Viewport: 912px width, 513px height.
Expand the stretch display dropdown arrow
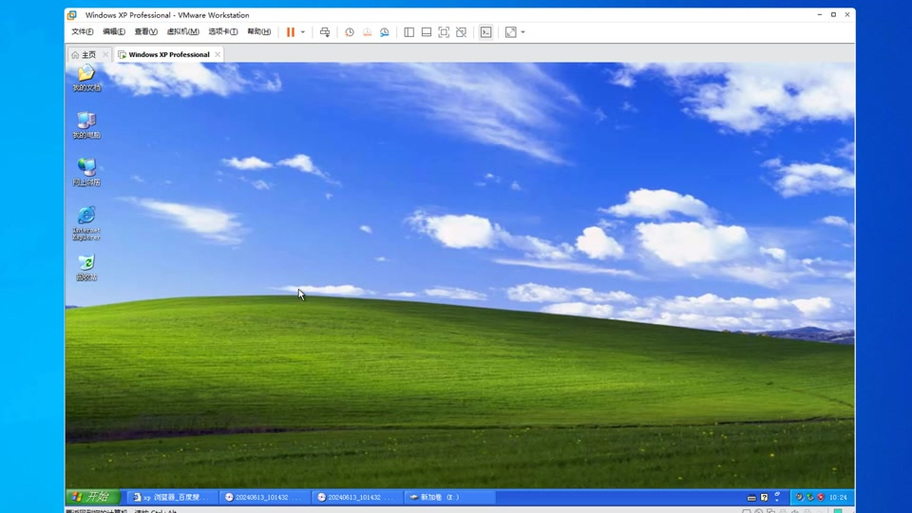pyautogui.click(x=523, y=32)
